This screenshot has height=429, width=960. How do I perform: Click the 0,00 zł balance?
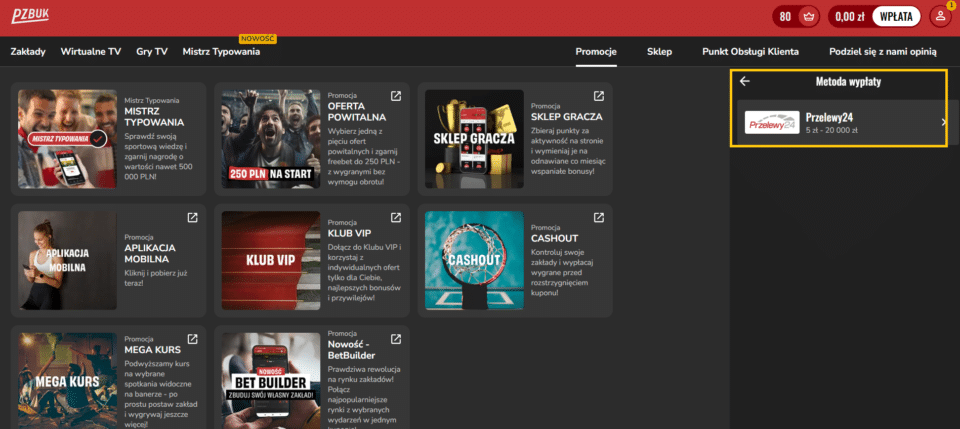[850, 17]
